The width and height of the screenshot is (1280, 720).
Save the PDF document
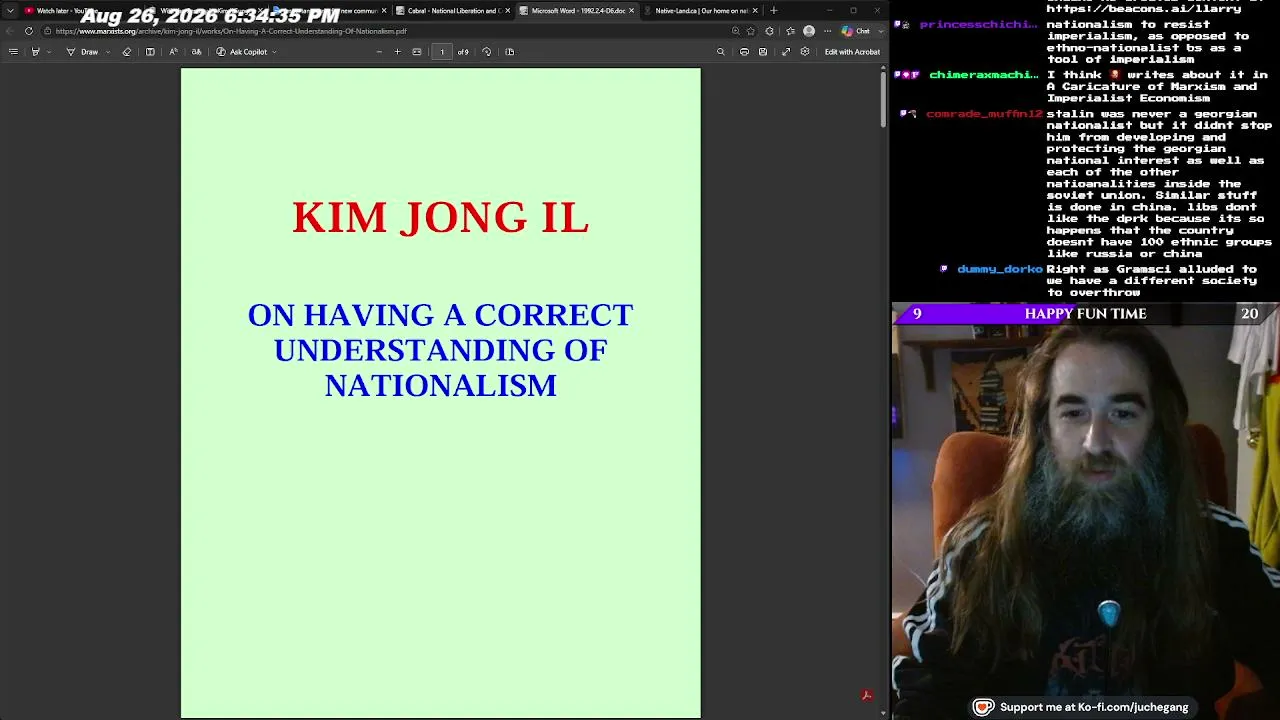763,52
